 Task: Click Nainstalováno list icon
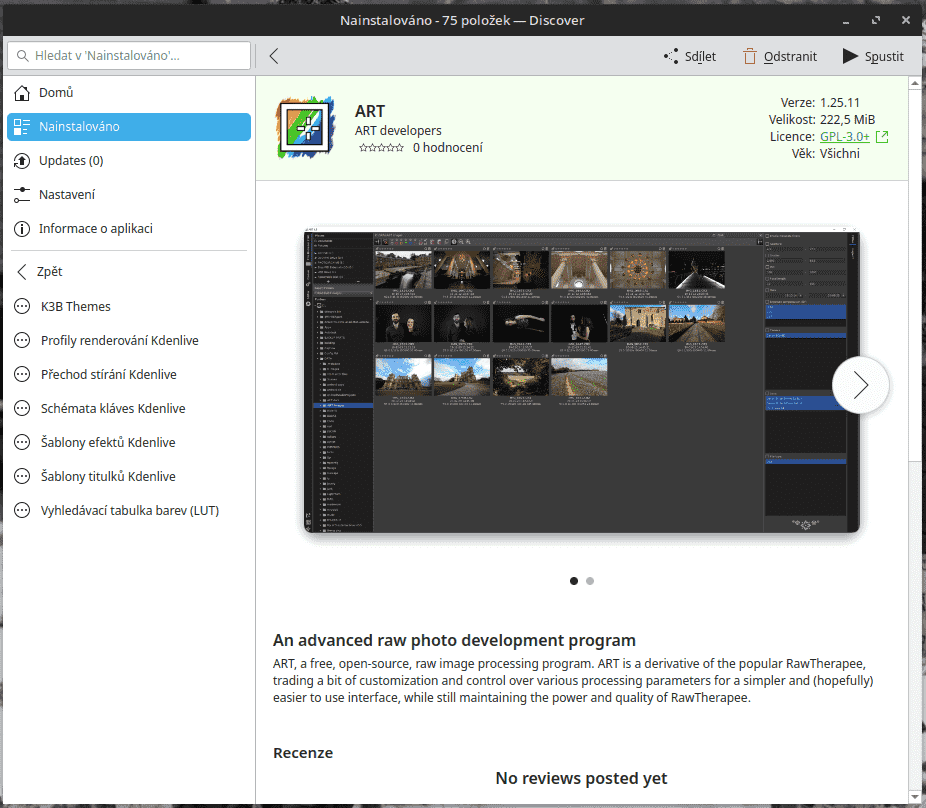click(22, 126)
